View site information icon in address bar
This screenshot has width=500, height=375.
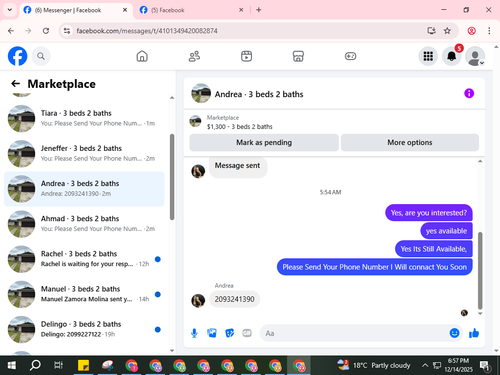[x=67, y=31]
